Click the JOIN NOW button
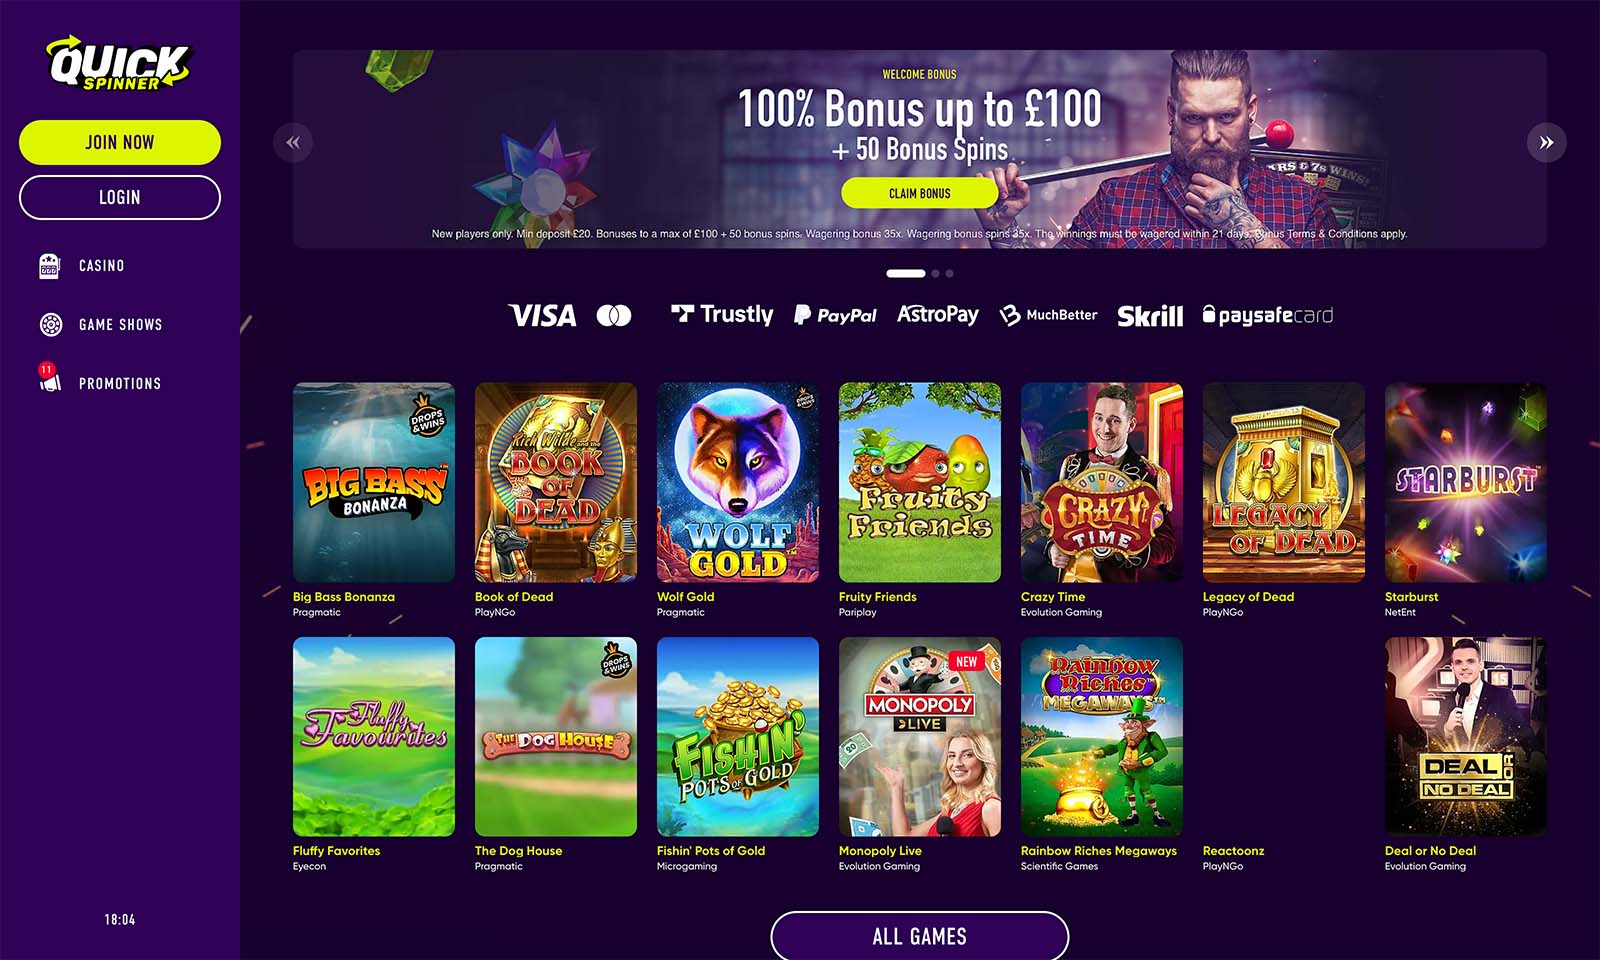 (119, 141)
